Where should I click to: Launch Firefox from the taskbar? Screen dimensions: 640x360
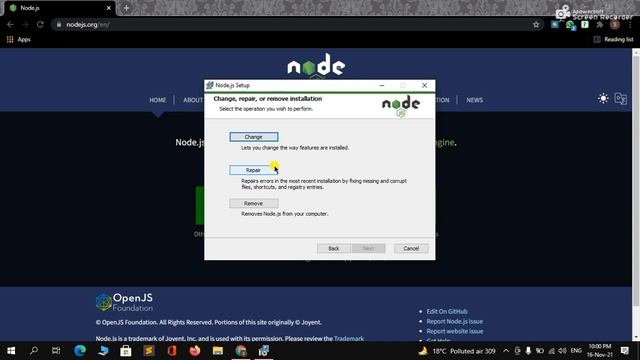coord(195,351)
